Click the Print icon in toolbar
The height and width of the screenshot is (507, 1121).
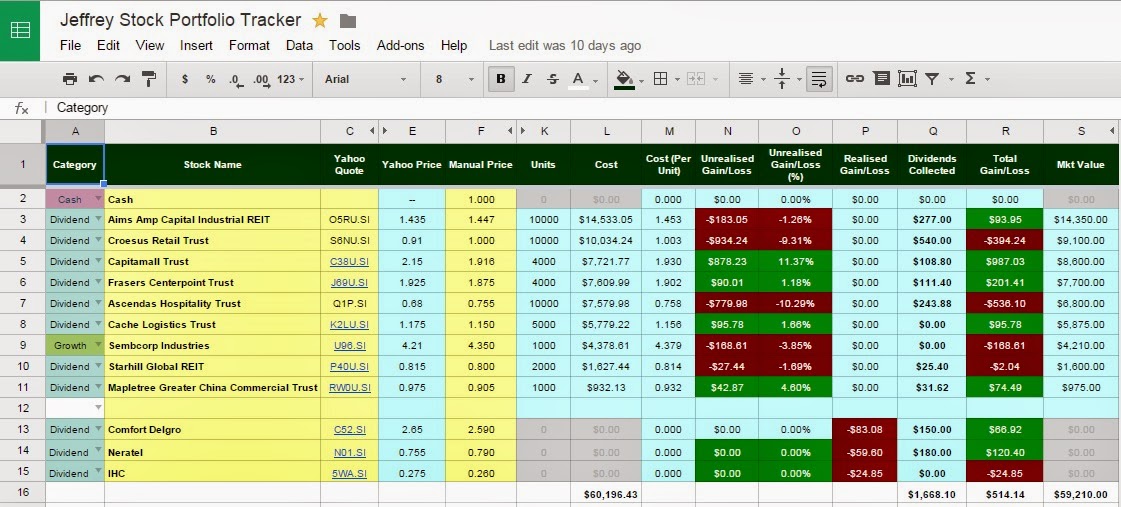pos(69,79)
